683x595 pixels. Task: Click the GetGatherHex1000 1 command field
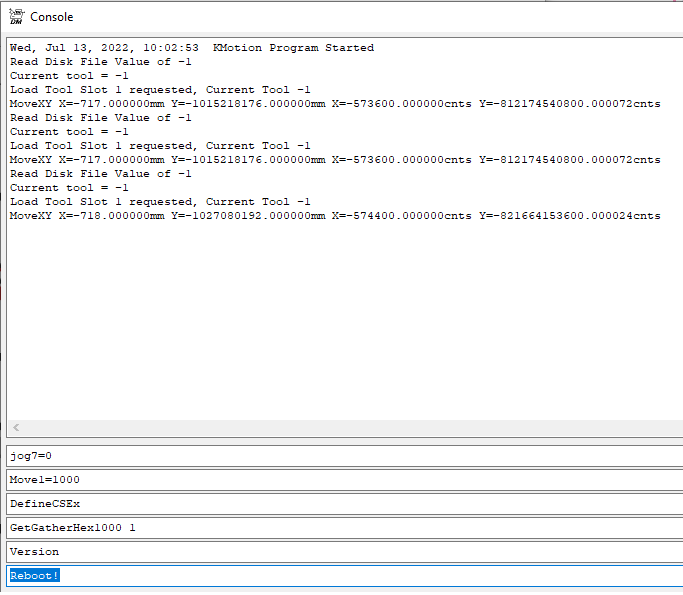pos(340,528)
